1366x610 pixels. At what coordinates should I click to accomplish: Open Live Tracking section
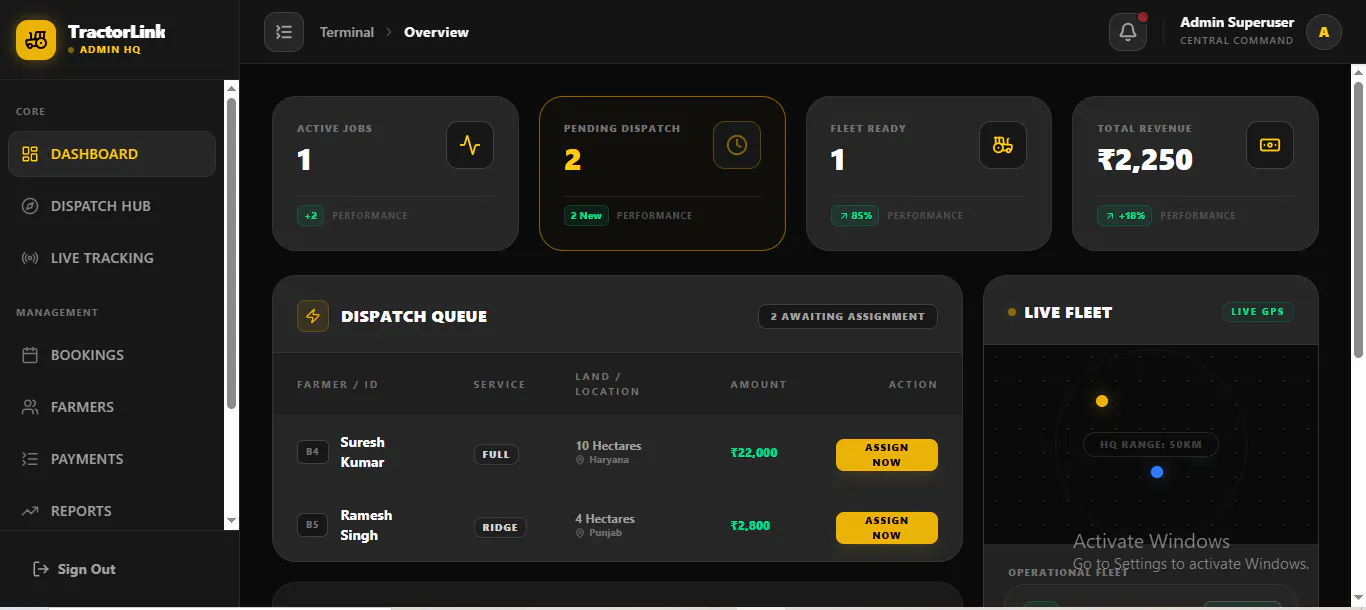click(112, 258)
